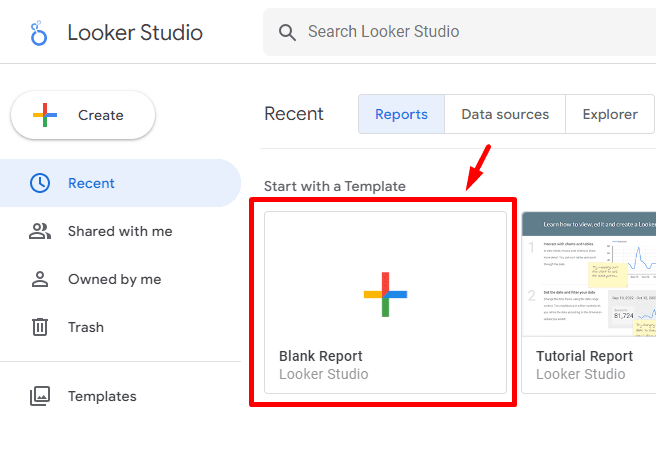The image size is (656, 449).
Task: Select the Tutorial Report title text
Action: tap(584, 356)
